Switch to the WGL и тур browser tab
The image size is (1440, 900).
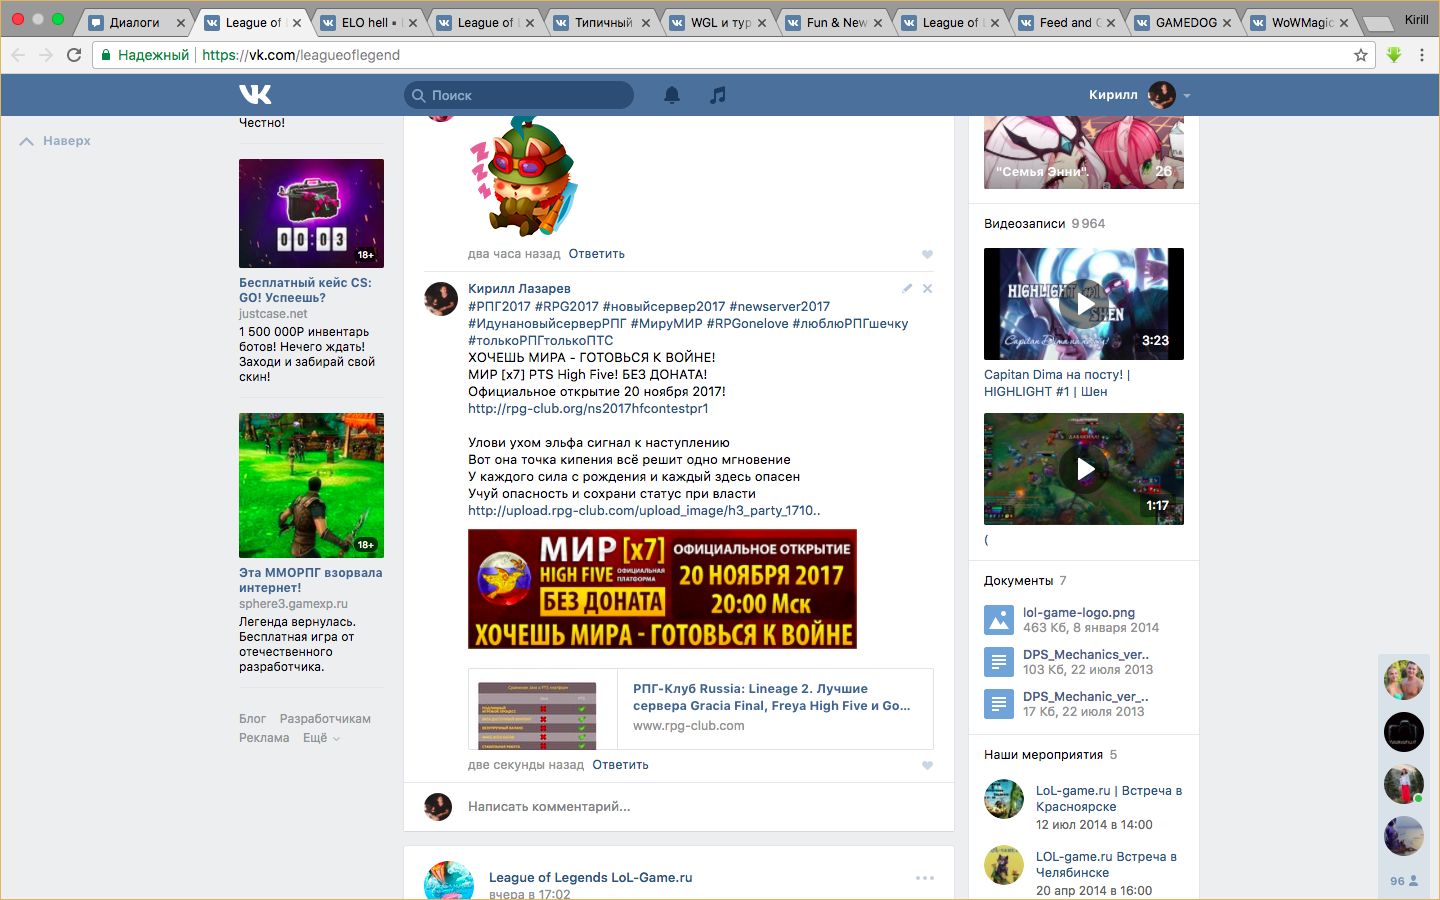(x=720, y=22)
